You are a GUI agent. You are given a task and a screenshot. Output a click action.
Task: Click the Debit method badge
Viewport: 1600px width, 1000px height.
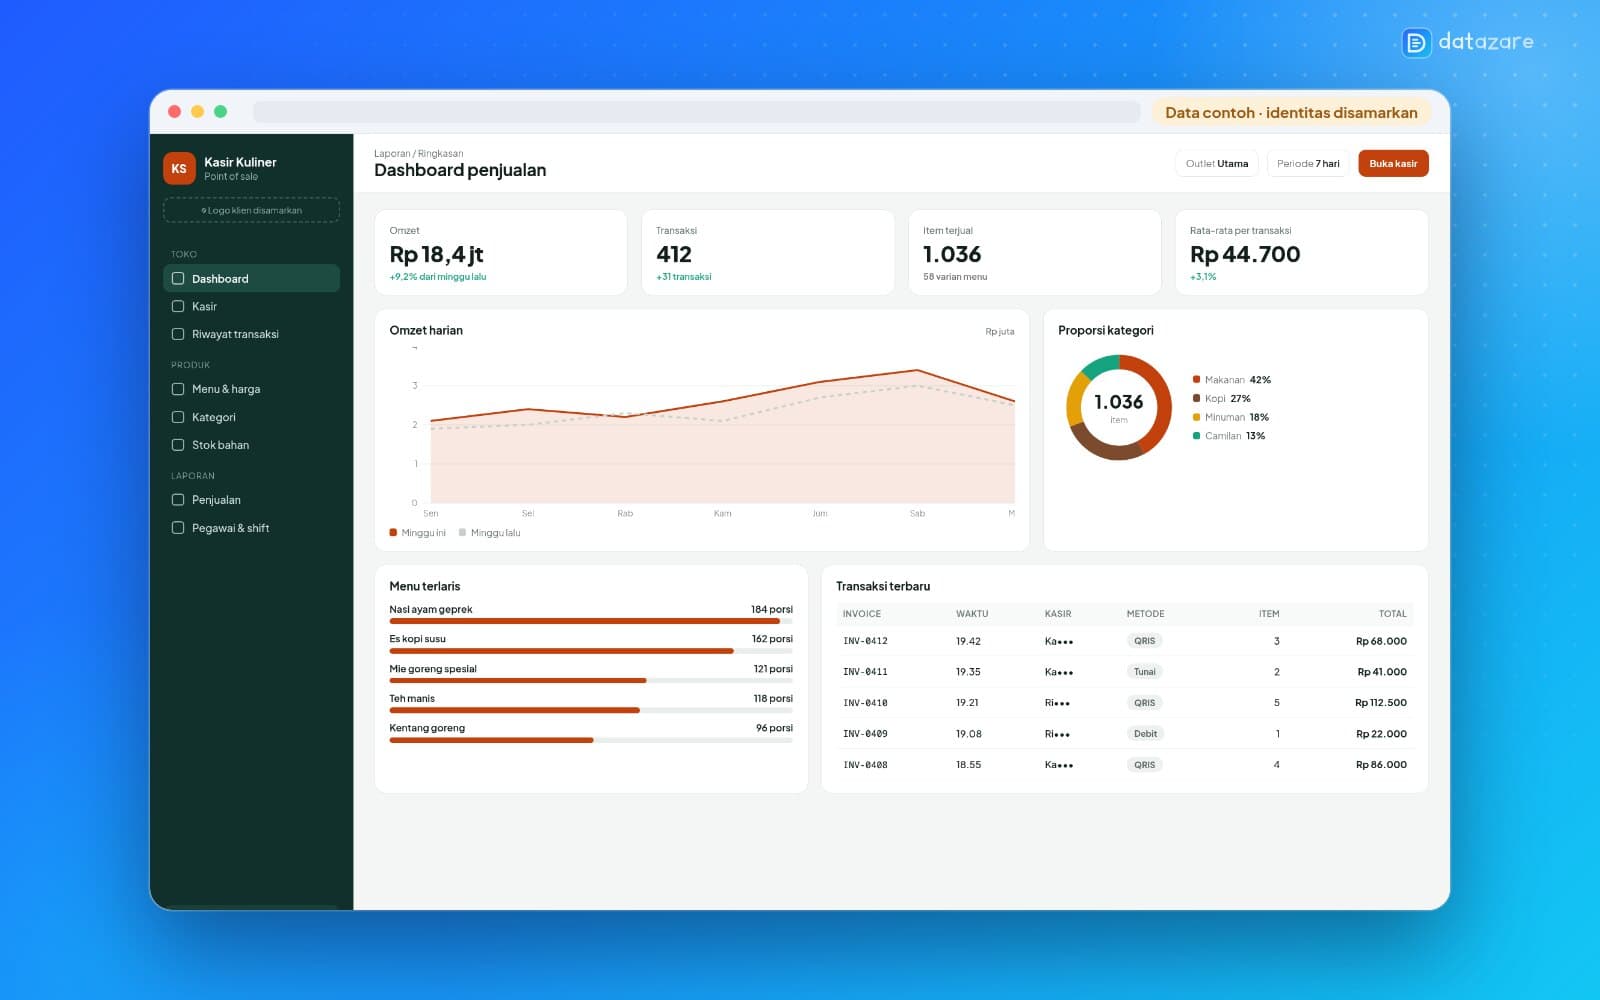pyautogui.click(x=1145, y=734)
